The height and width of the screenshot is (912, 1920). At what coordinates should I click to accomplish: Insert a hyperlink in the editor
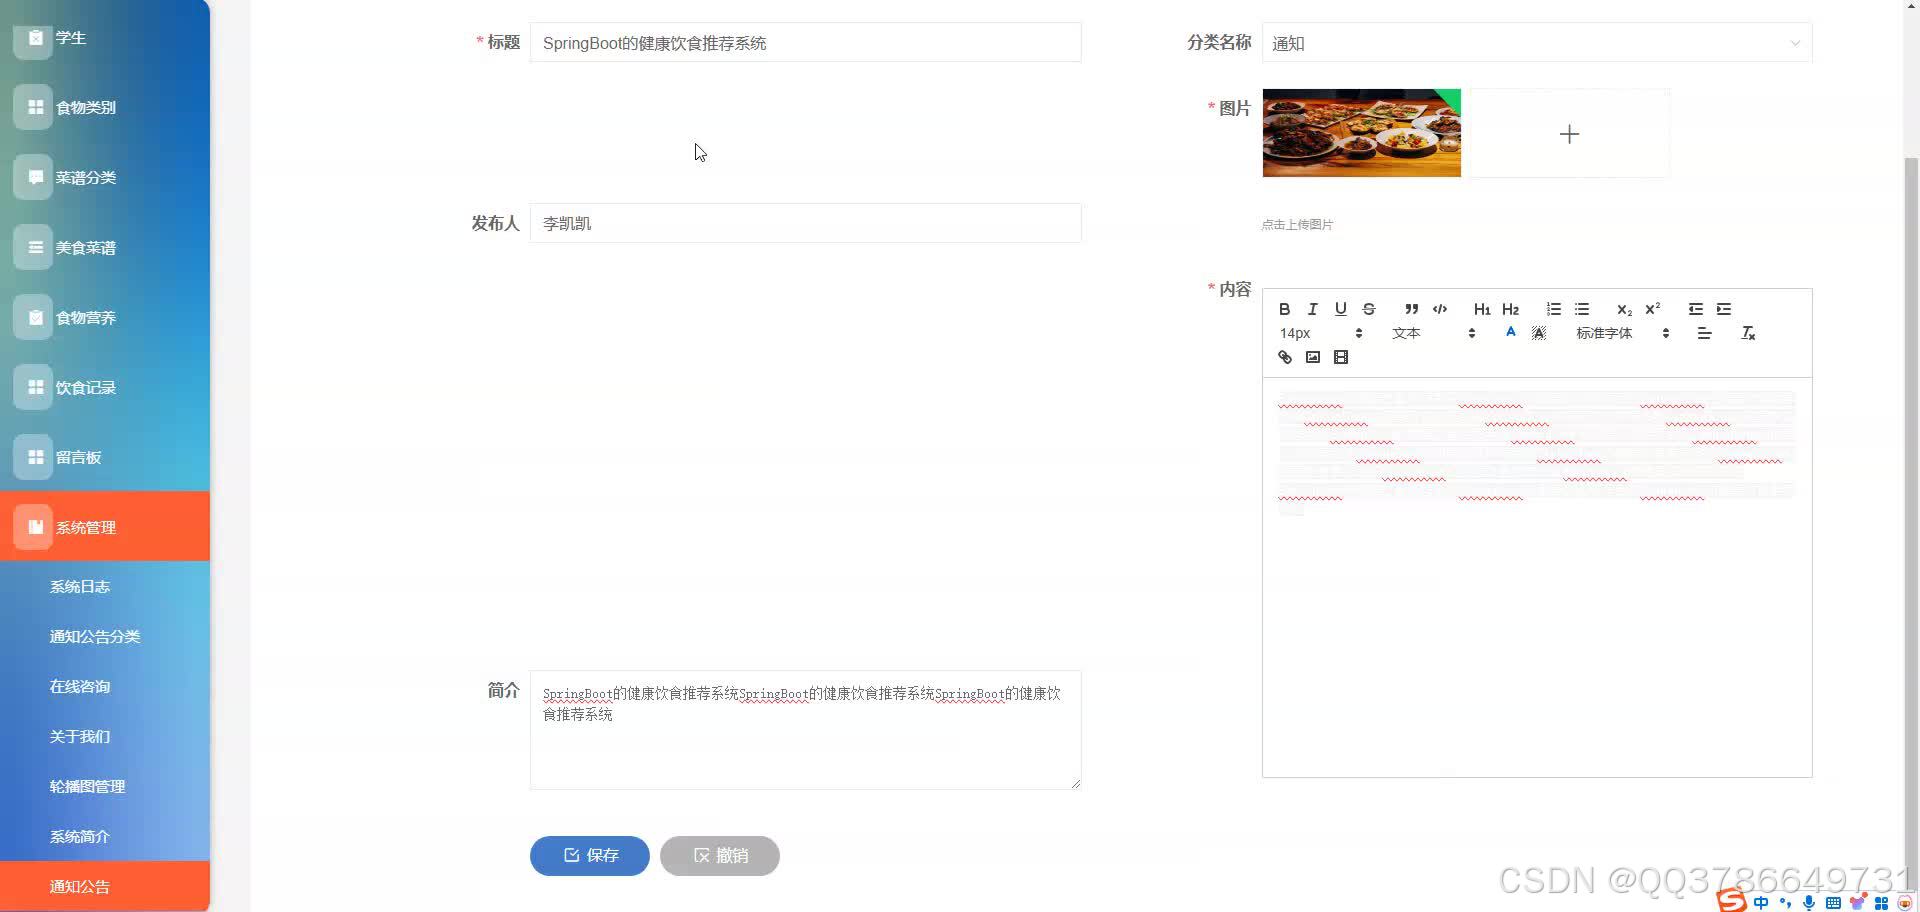coord(1285,357)
